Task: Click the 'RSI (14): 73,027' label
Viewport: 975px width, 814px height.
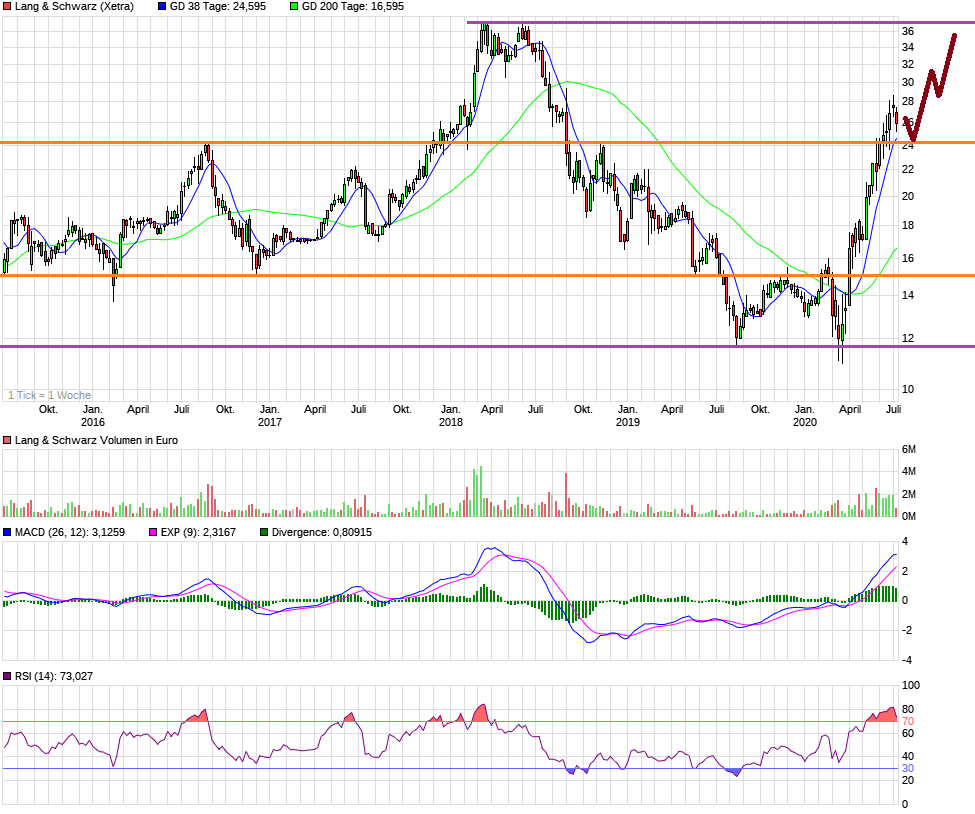Action: point(54,677)
